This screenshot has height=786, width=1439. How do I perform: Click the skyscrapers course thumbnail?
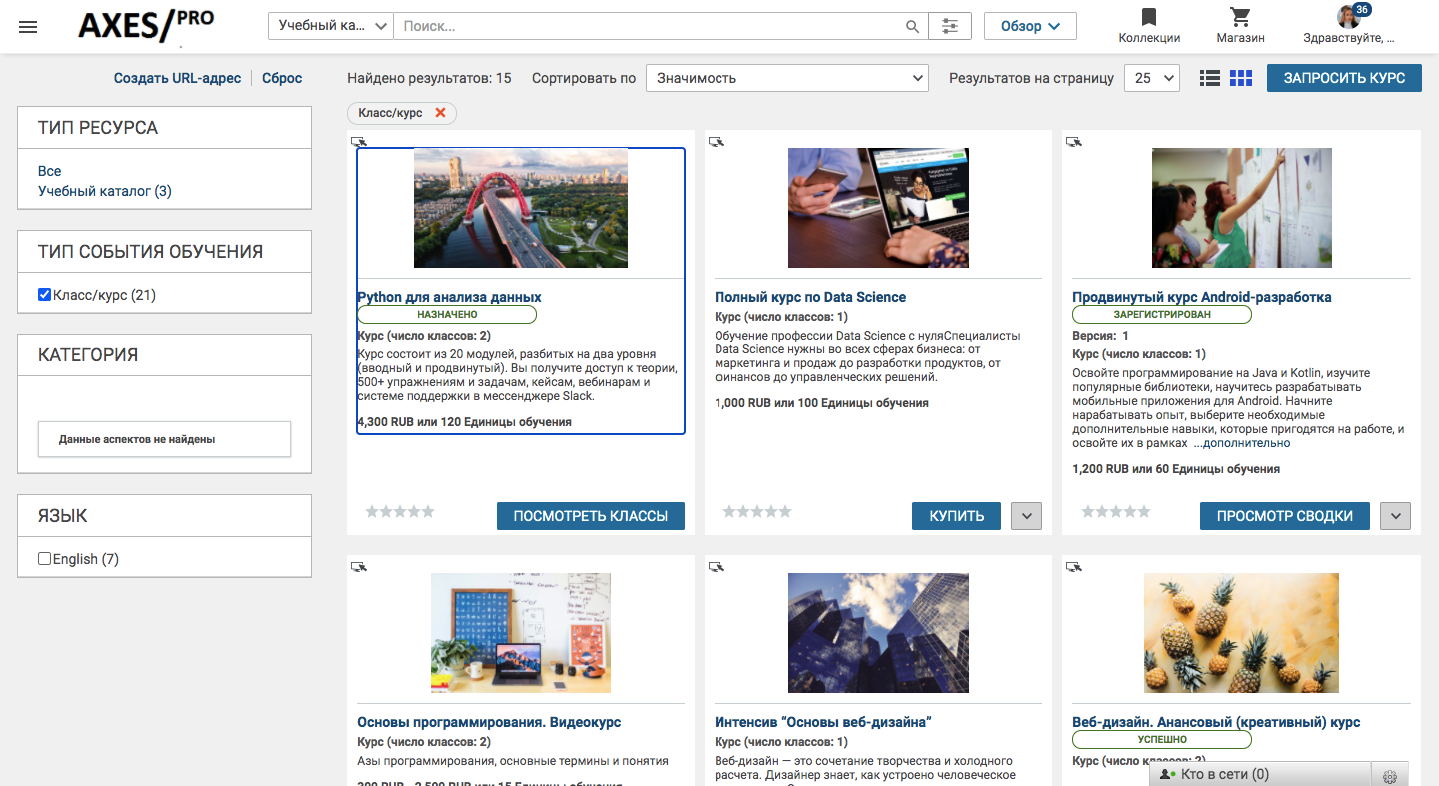(x=878, y=633)
